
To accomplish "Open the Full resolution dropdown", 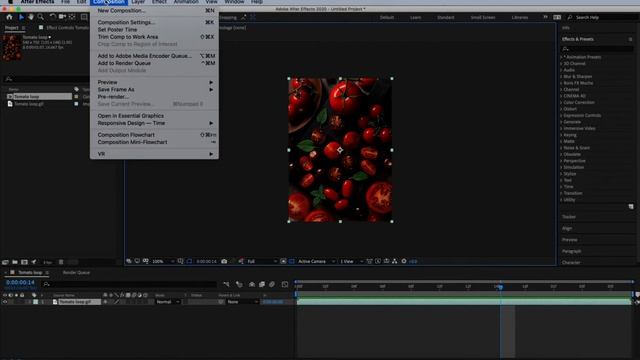I will 262,261.
